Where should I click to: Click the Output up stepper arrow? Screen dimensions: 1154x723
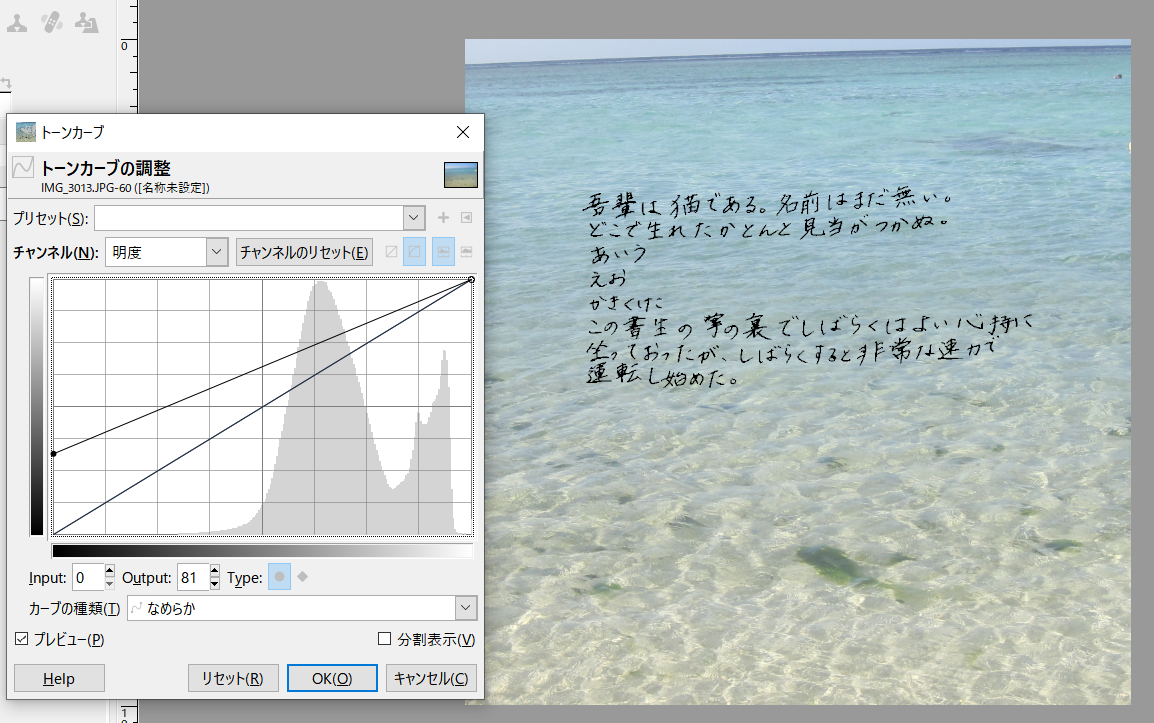[214, 572]
